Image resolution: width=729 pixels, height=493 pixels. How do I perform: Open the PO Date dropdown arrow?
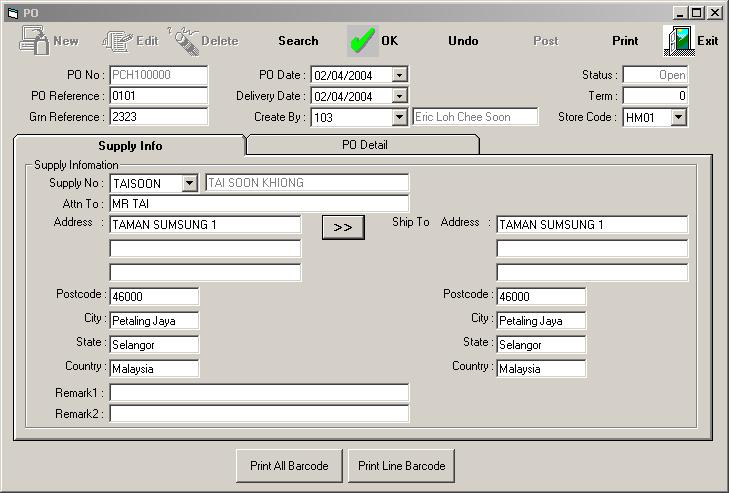point(399,74)
